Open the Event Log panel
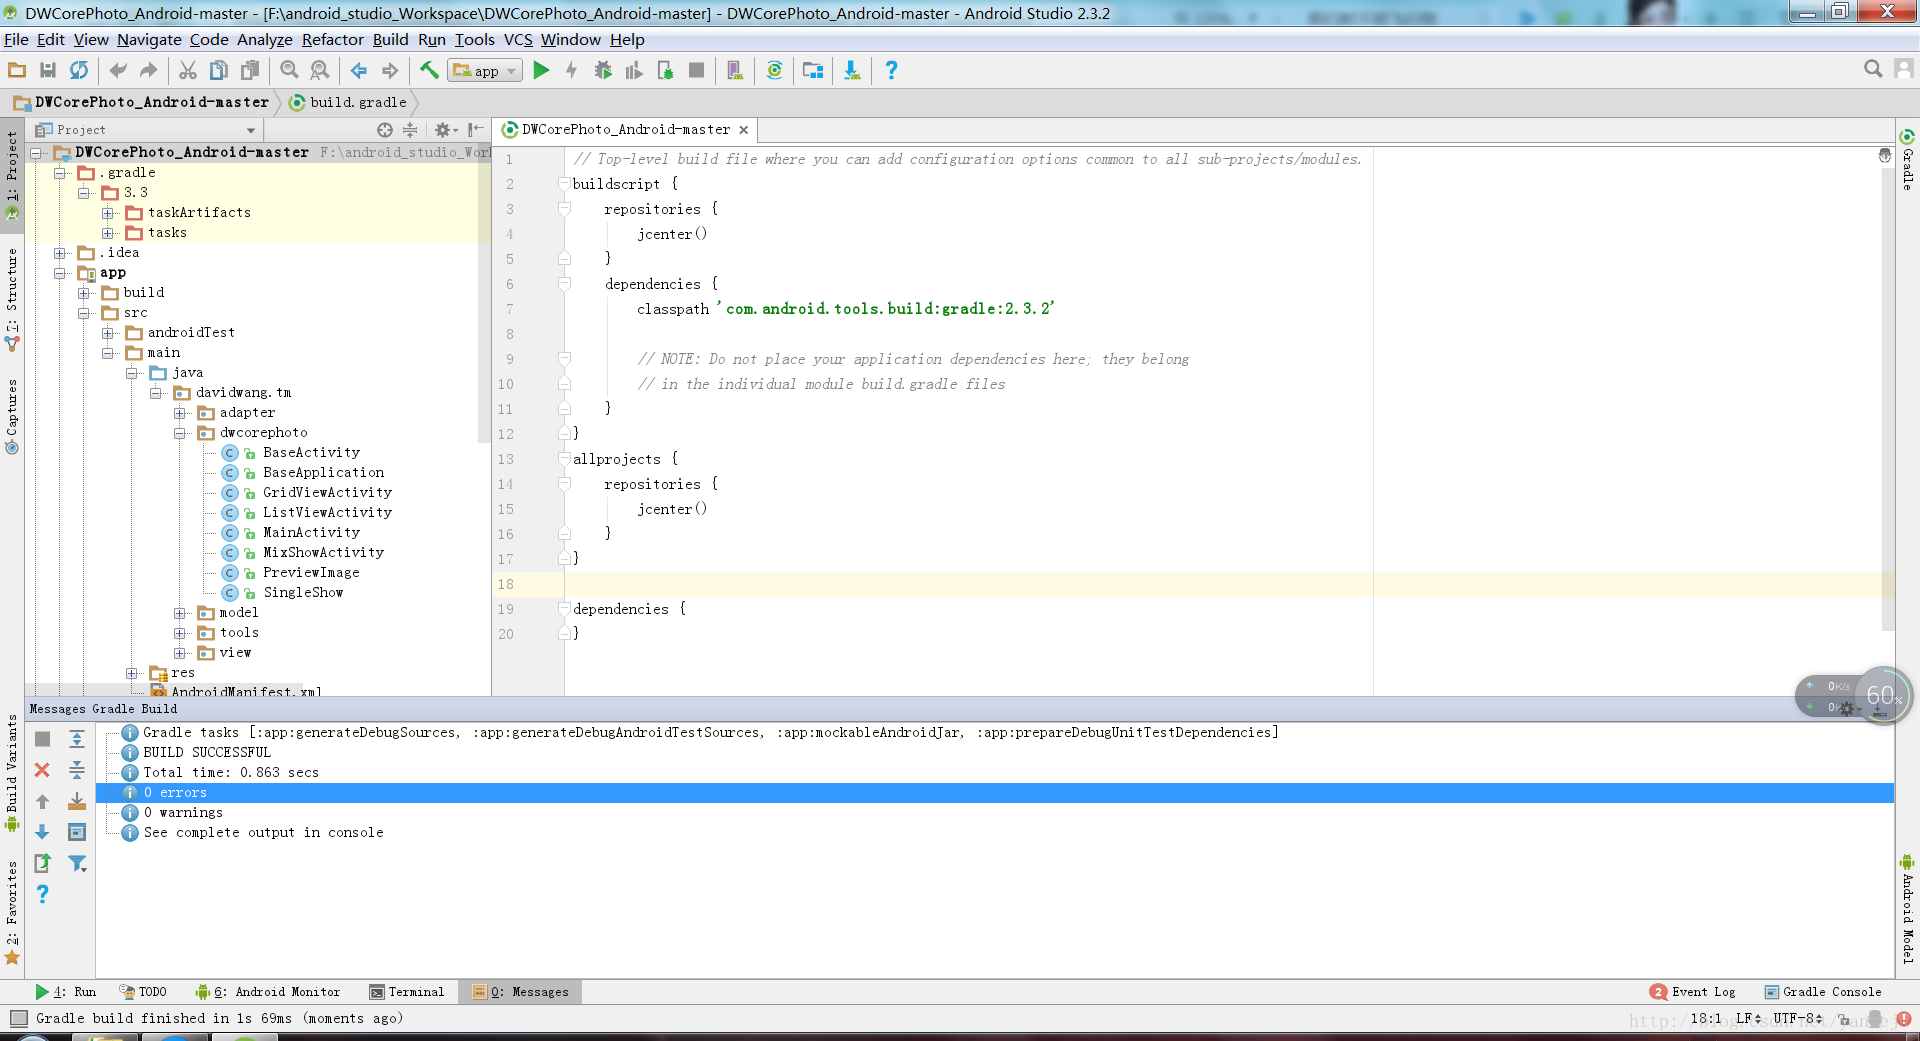The image size is (1920, 1041). pyautogui.click(x=1693, y=992)
